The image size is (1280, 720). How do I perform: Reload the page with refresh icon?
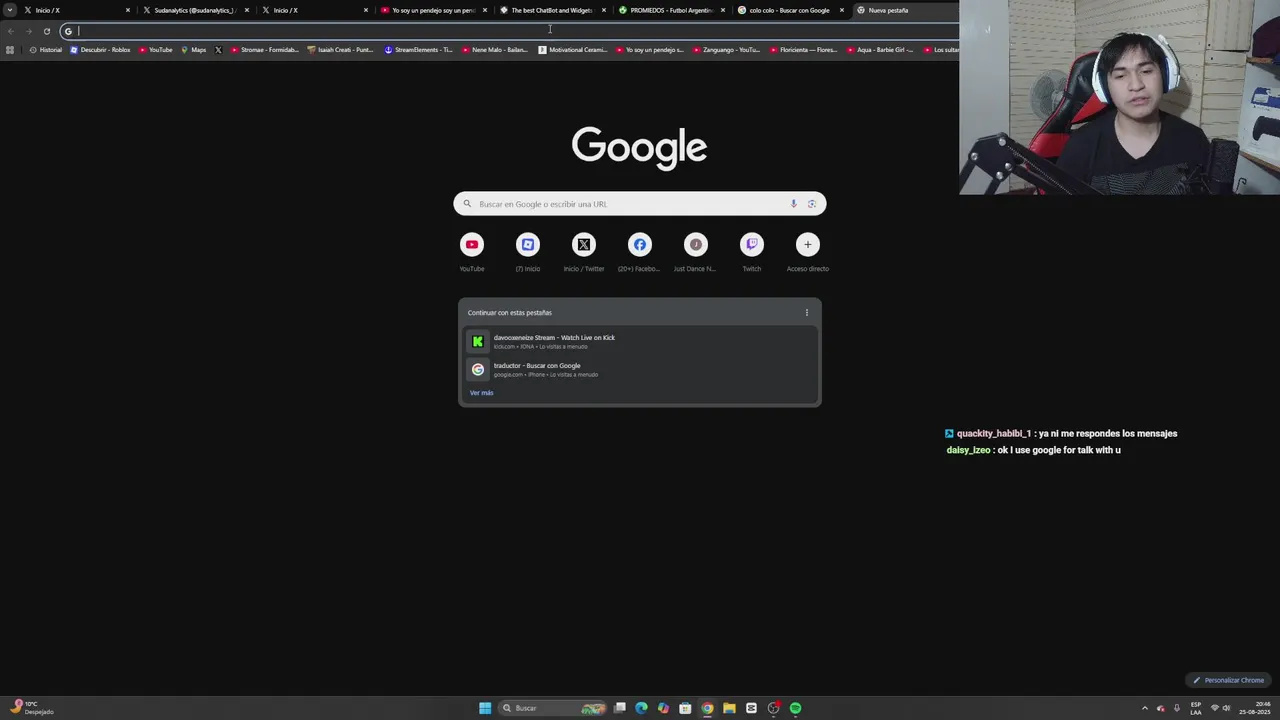coord(47,31)
